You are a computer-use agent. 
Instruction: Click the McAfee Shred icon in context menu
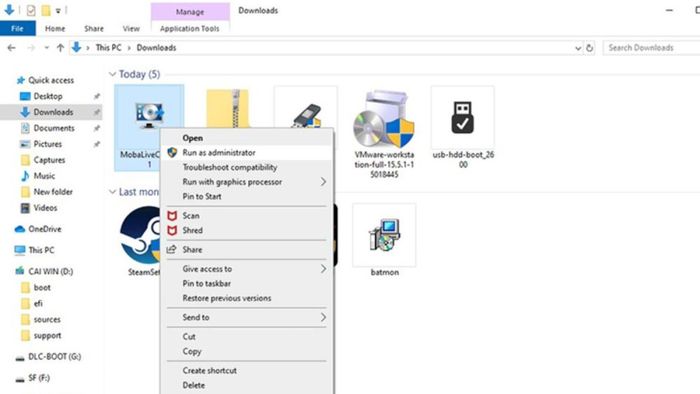click(172, 230)
